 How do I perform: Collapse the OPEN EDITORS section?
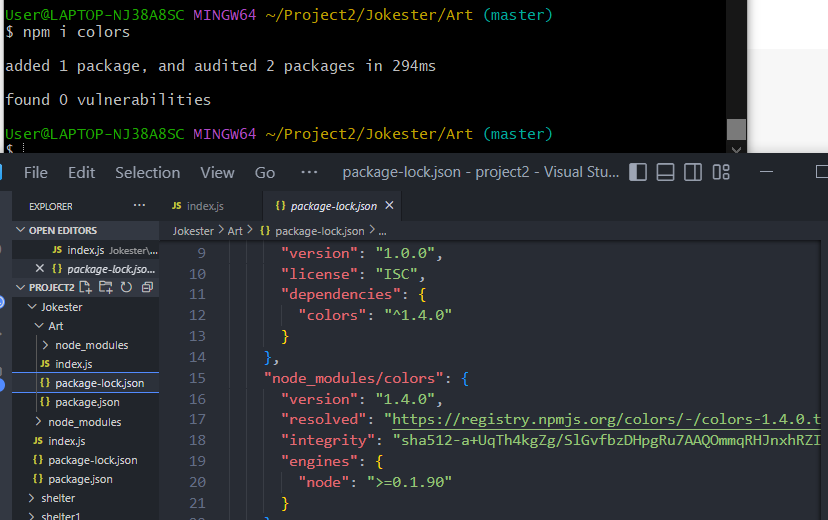[86, 230]
